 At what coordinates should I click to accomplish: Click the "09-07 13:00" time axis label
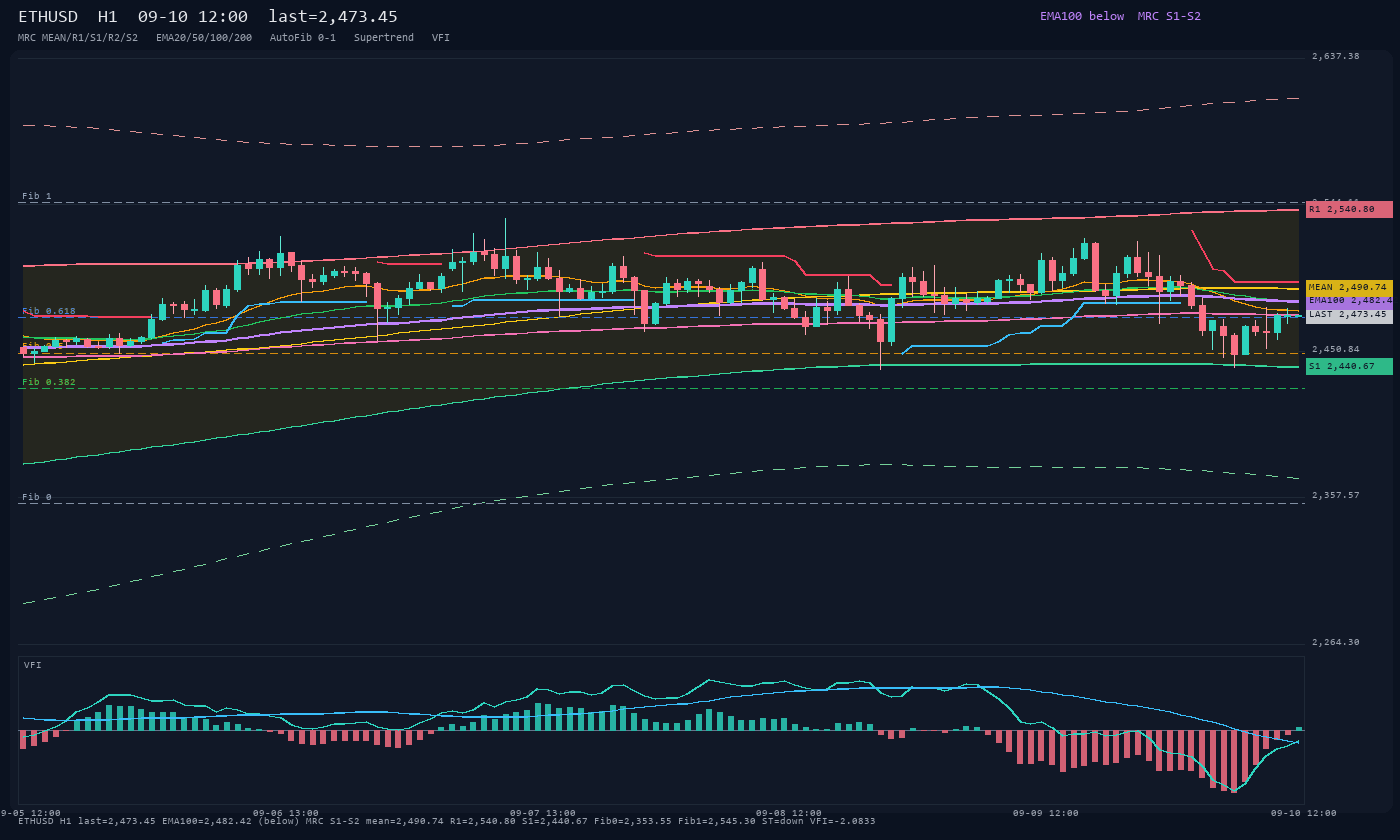543,813
